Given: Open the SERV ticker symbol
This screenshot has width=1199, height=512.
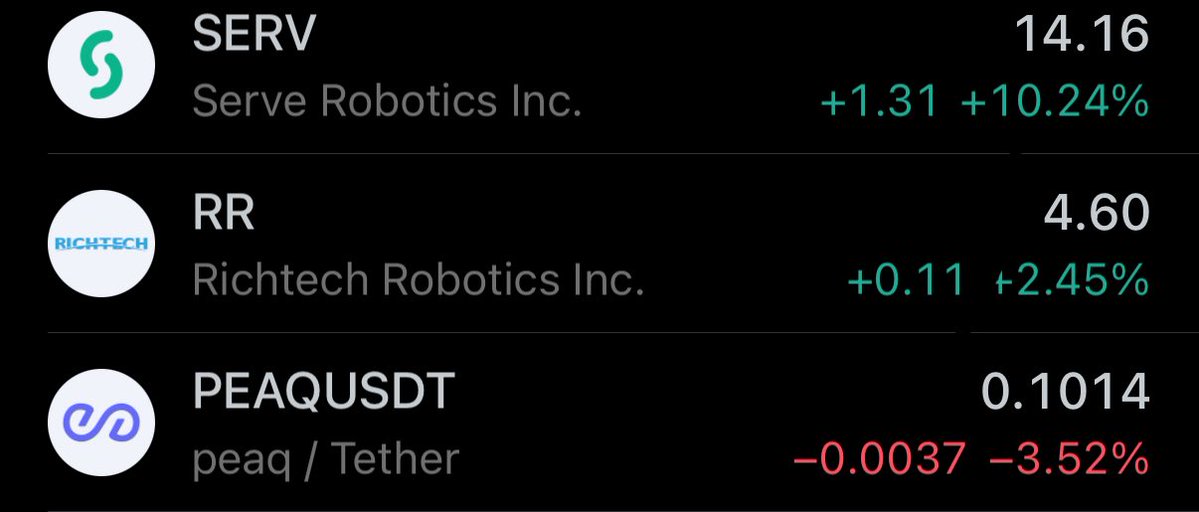Looking at the screenshot, I should pyautogui.click(x=254, y=34).
